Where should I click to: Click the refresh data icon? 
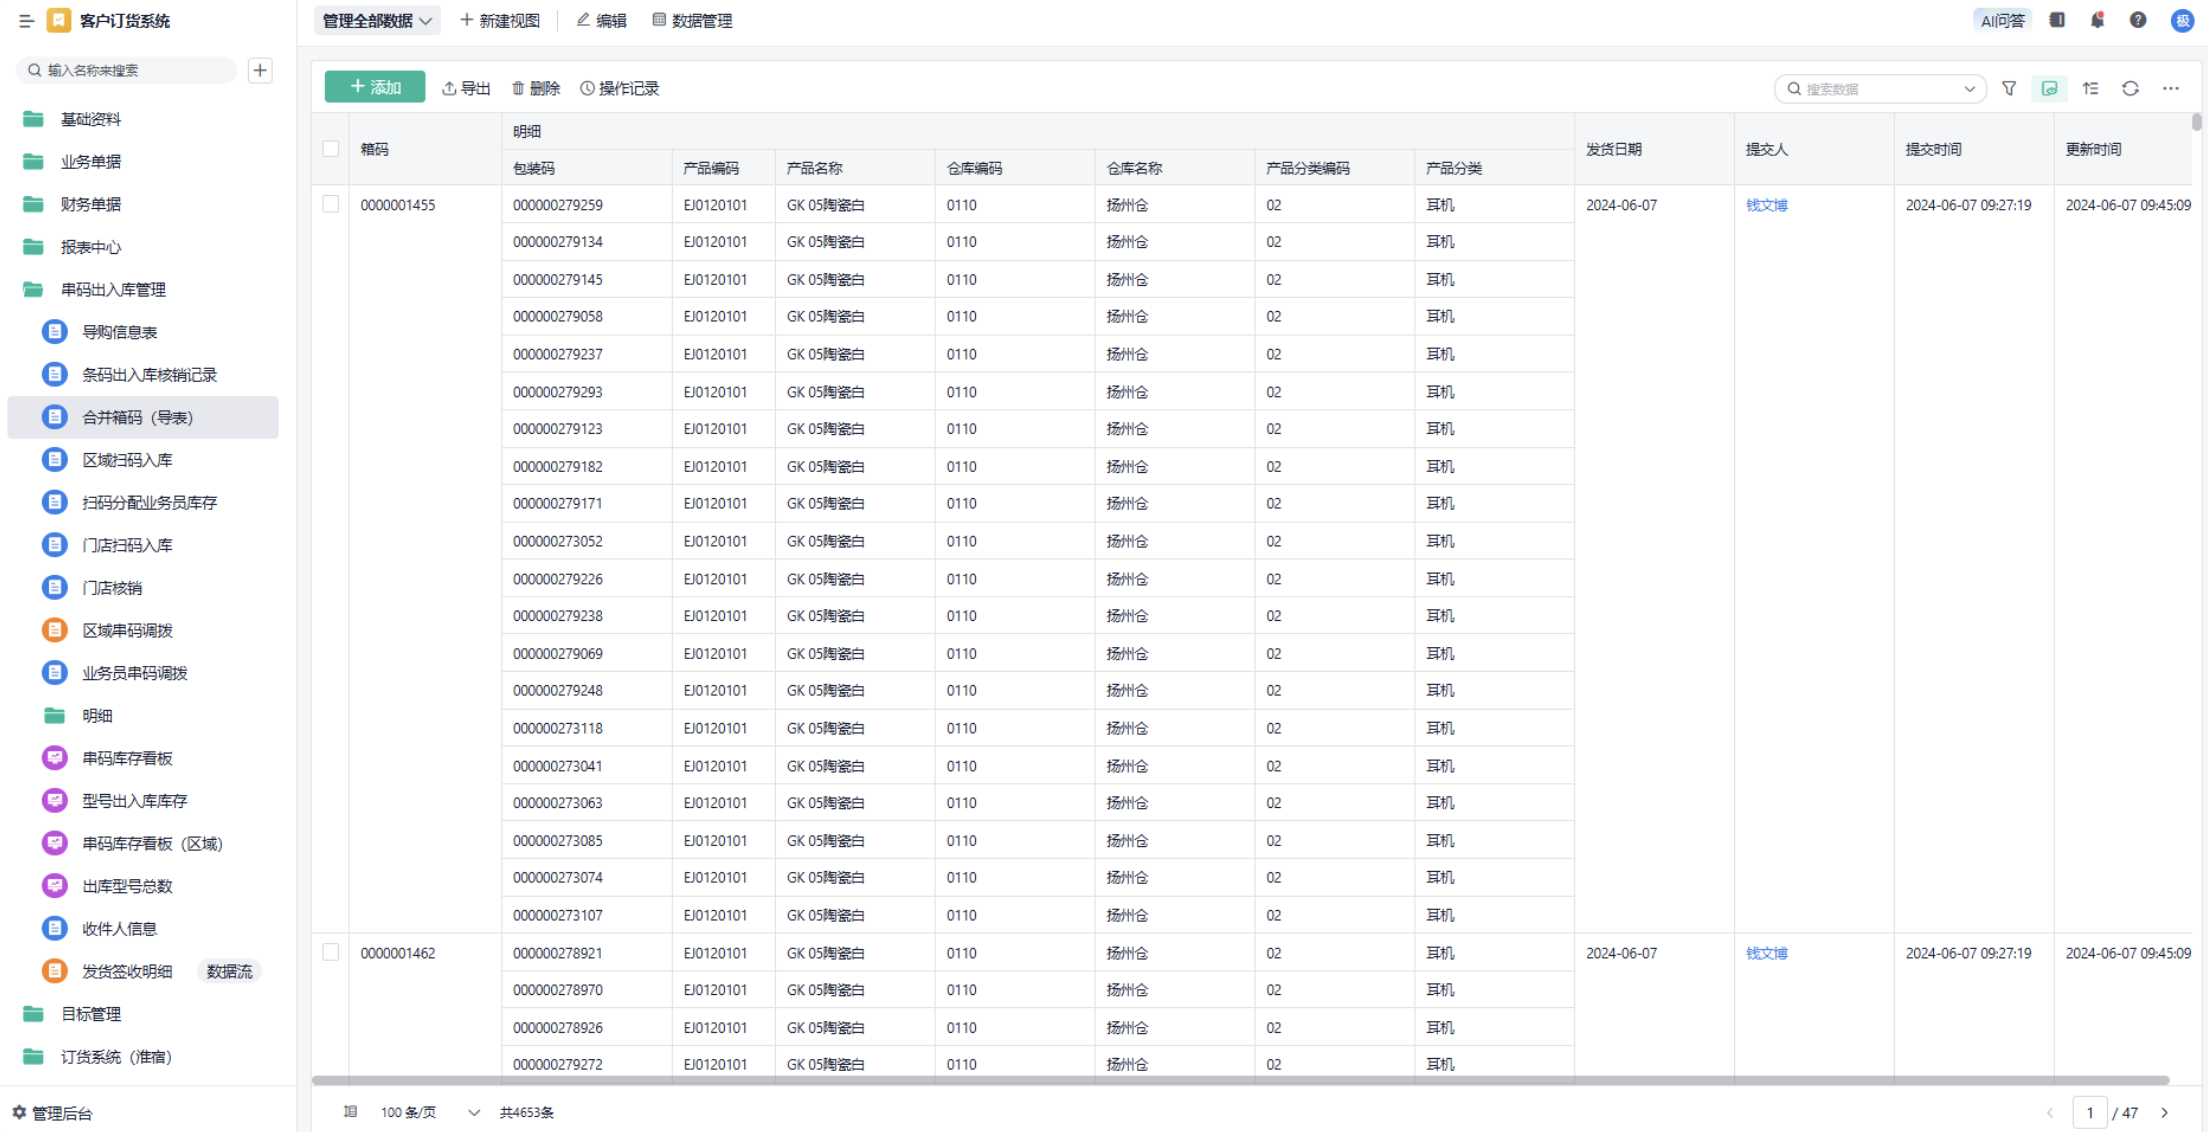click(2130, 89)
